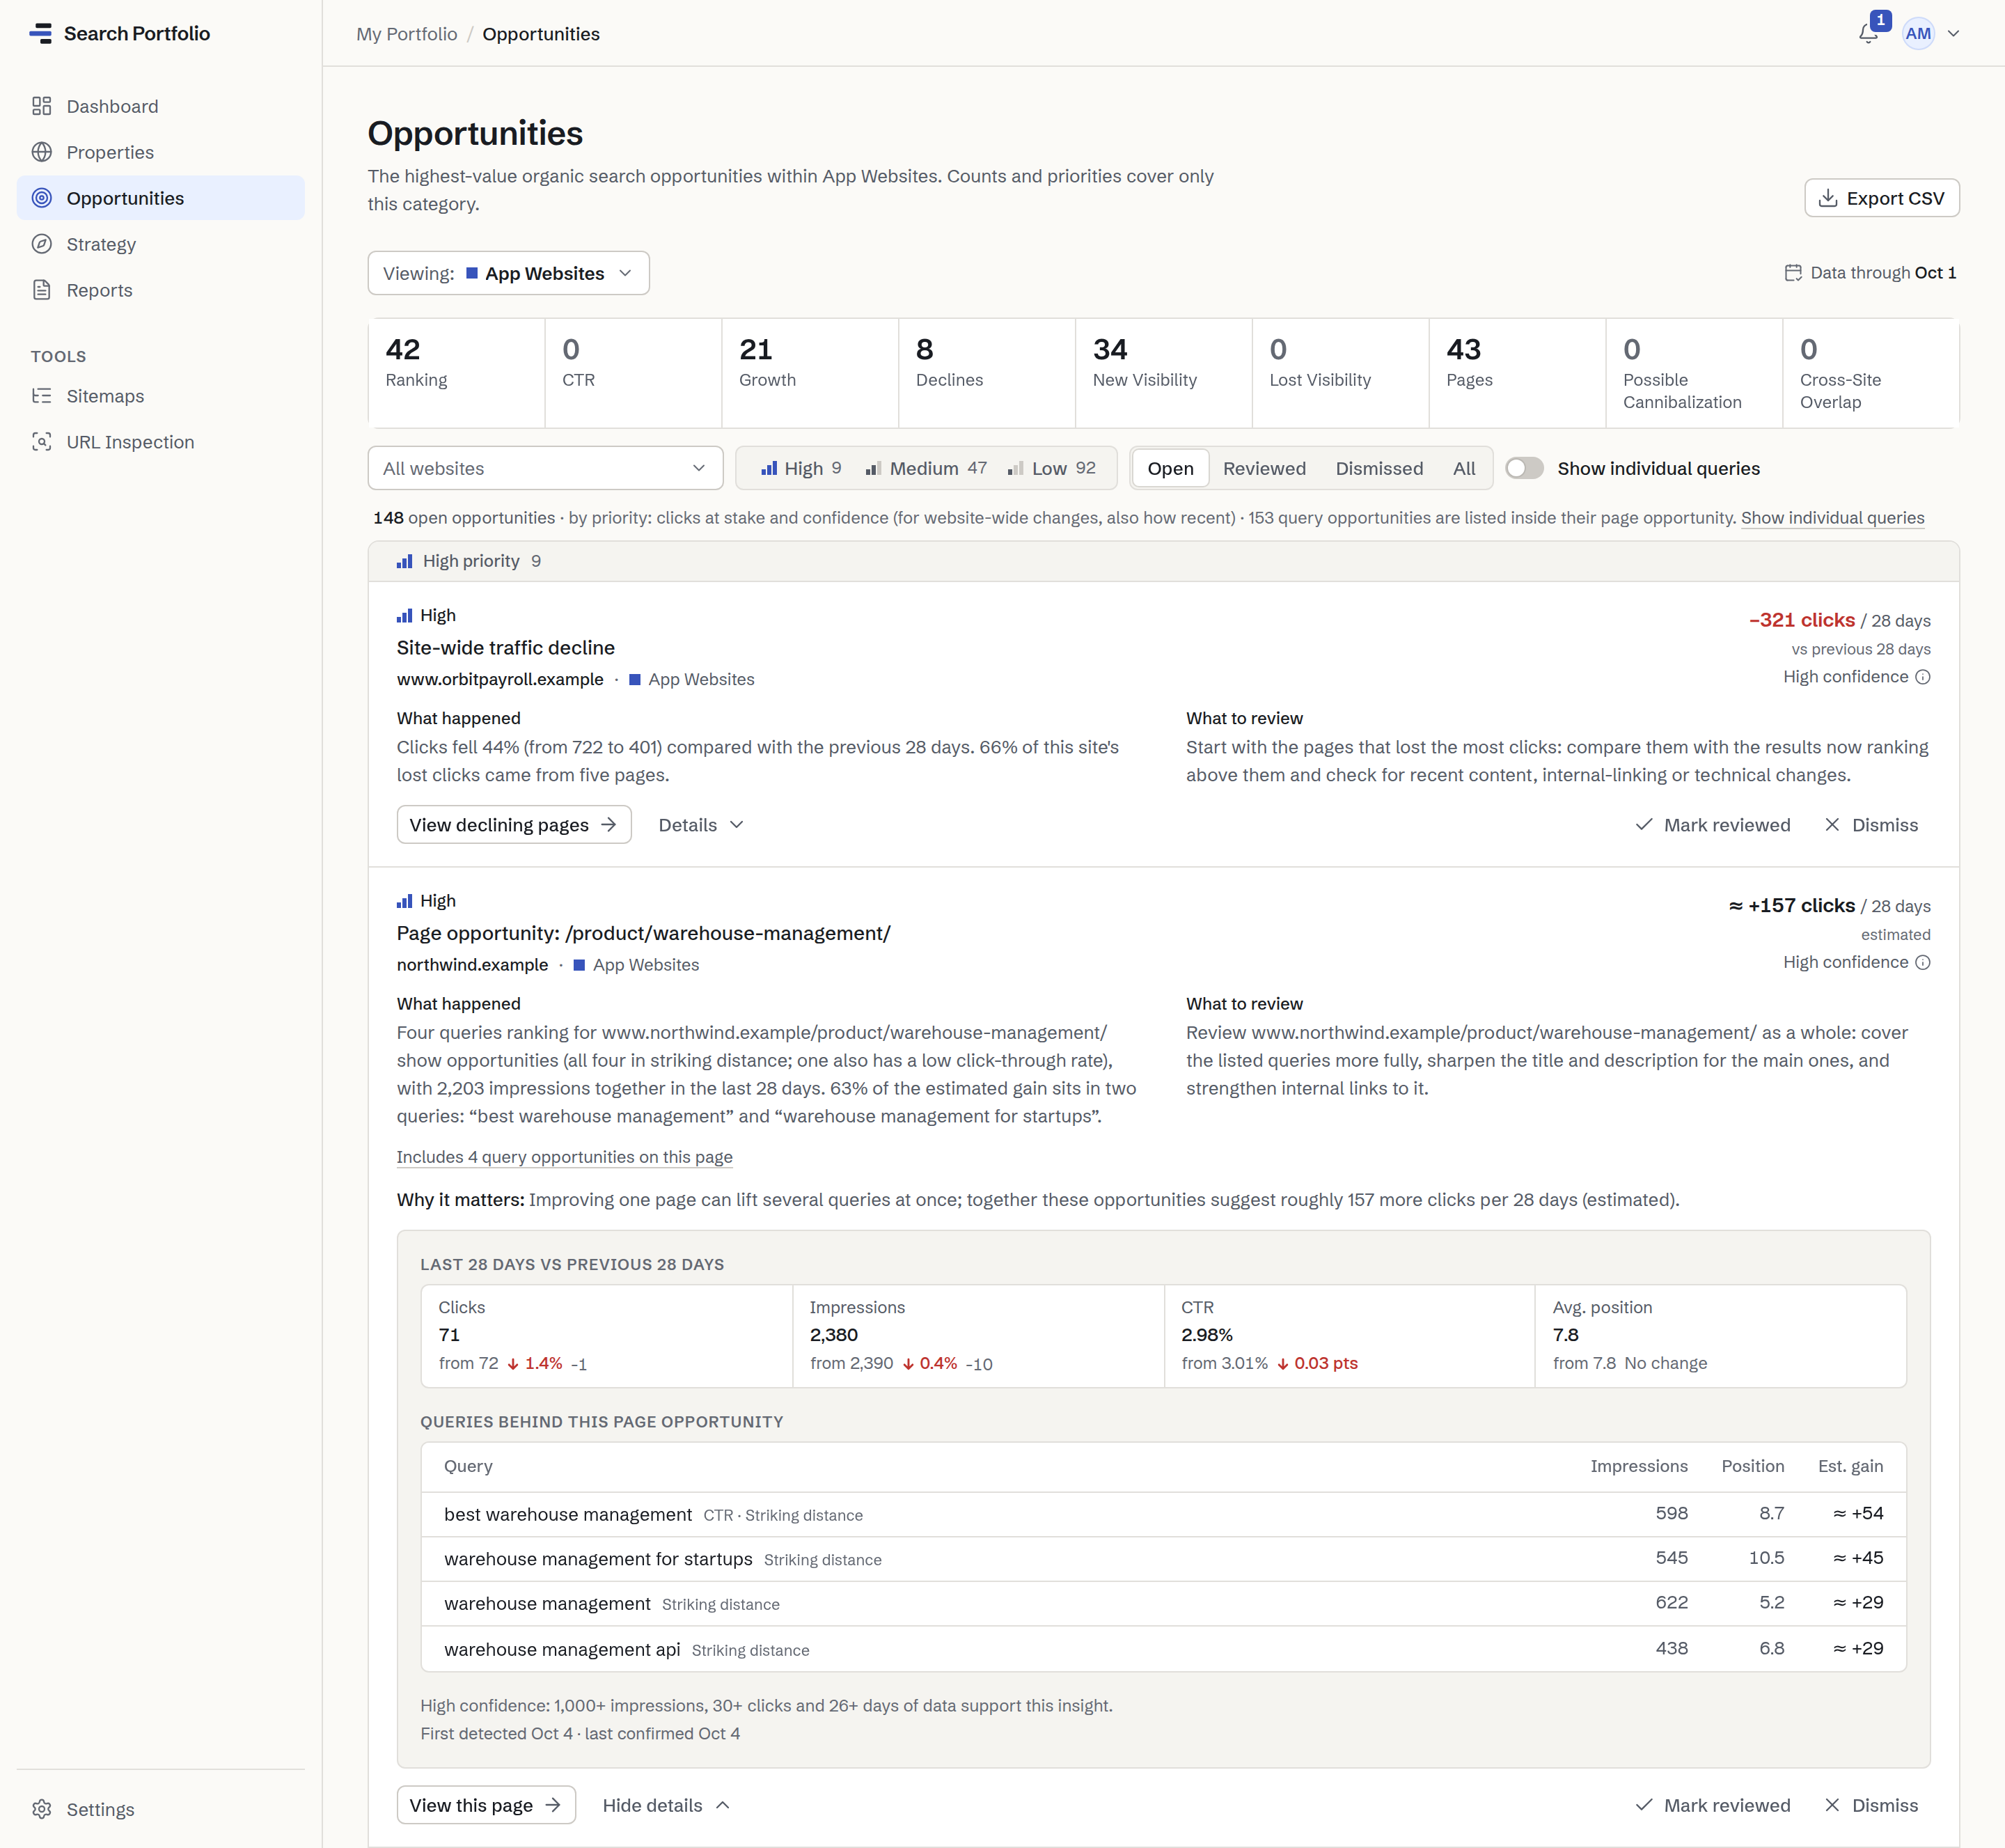Click info icon for warehouse-management confidence

coord(1922,962)
